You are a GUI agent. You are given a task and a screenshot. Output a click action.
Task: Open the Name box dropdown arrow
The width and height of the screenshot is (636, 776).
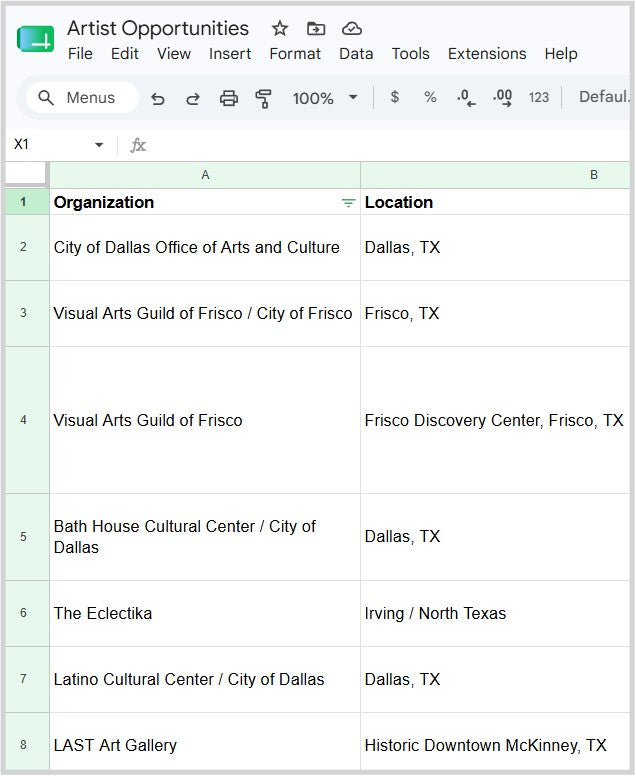pos(99,145)
